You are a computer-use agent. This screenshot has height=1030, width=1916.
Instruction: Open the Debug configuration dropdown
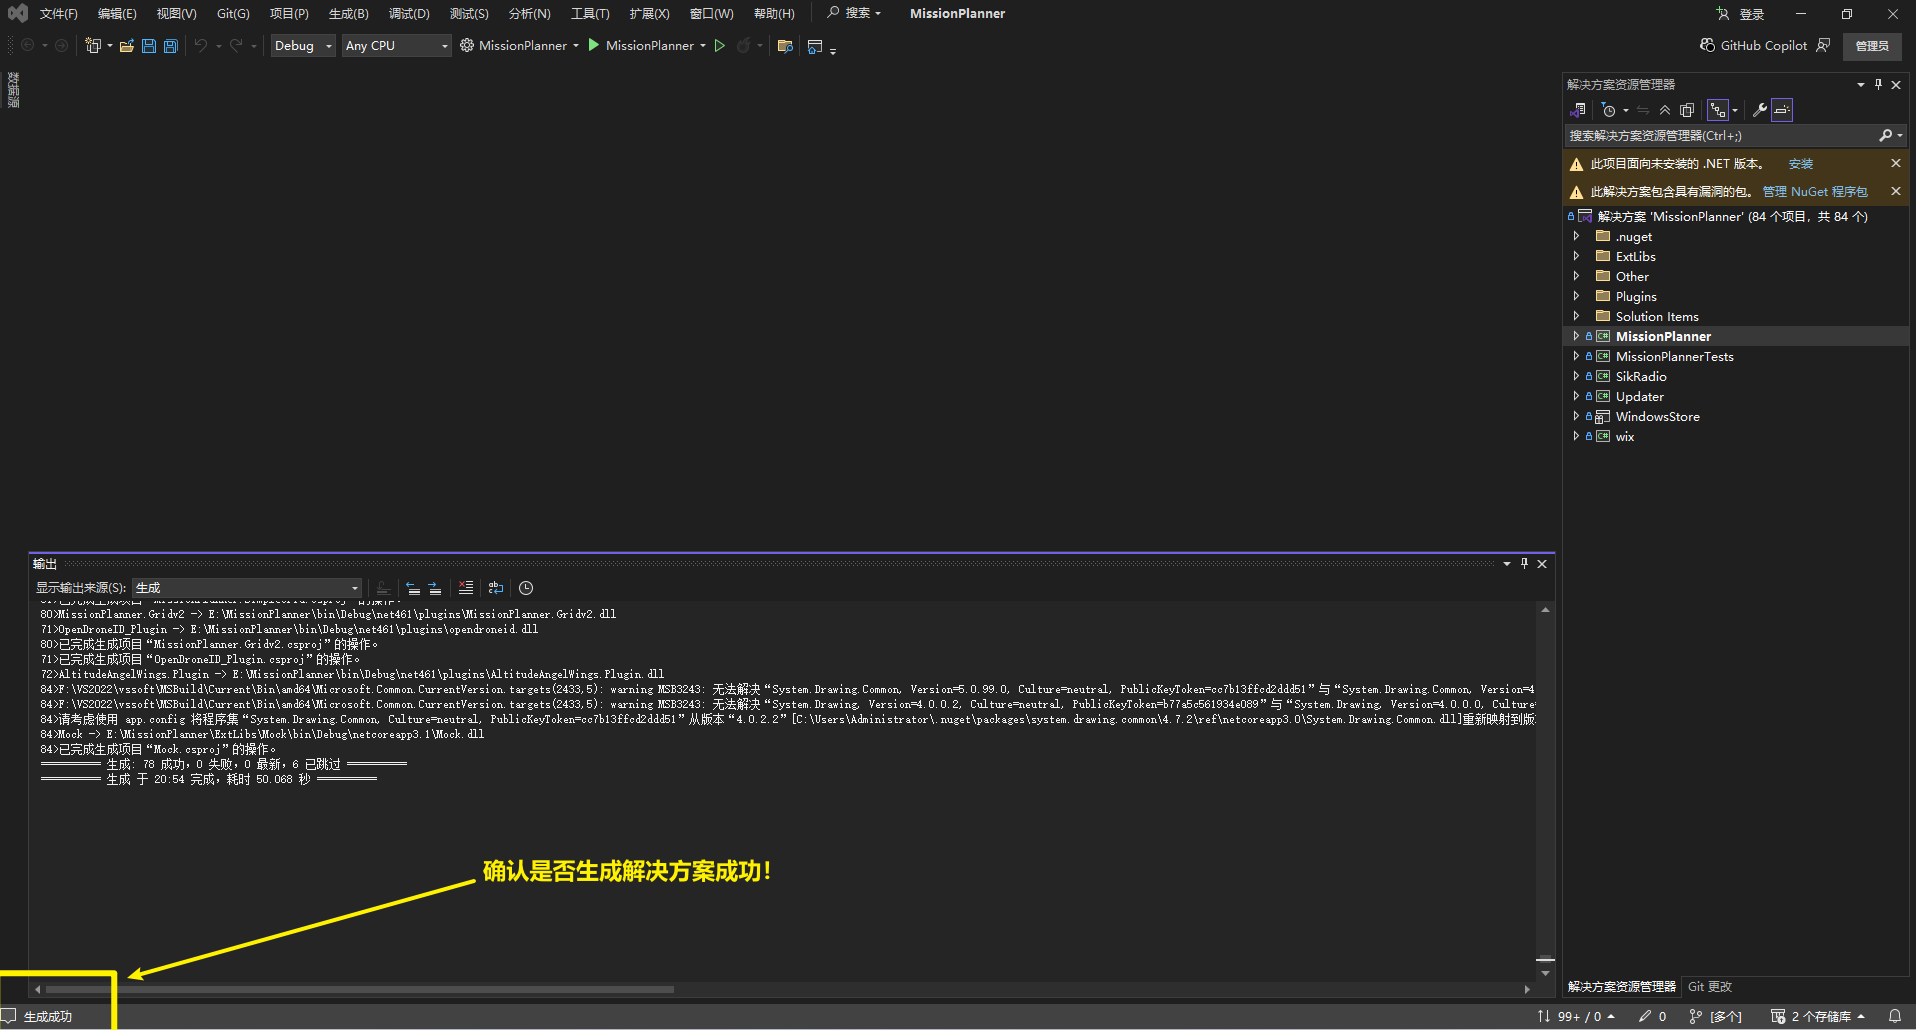[x=303, y=46]
